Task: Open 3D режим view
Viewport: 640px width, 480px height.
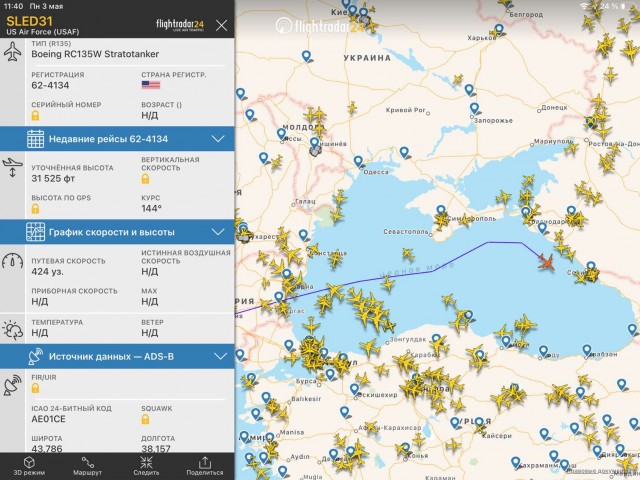Action: [29, 467]
